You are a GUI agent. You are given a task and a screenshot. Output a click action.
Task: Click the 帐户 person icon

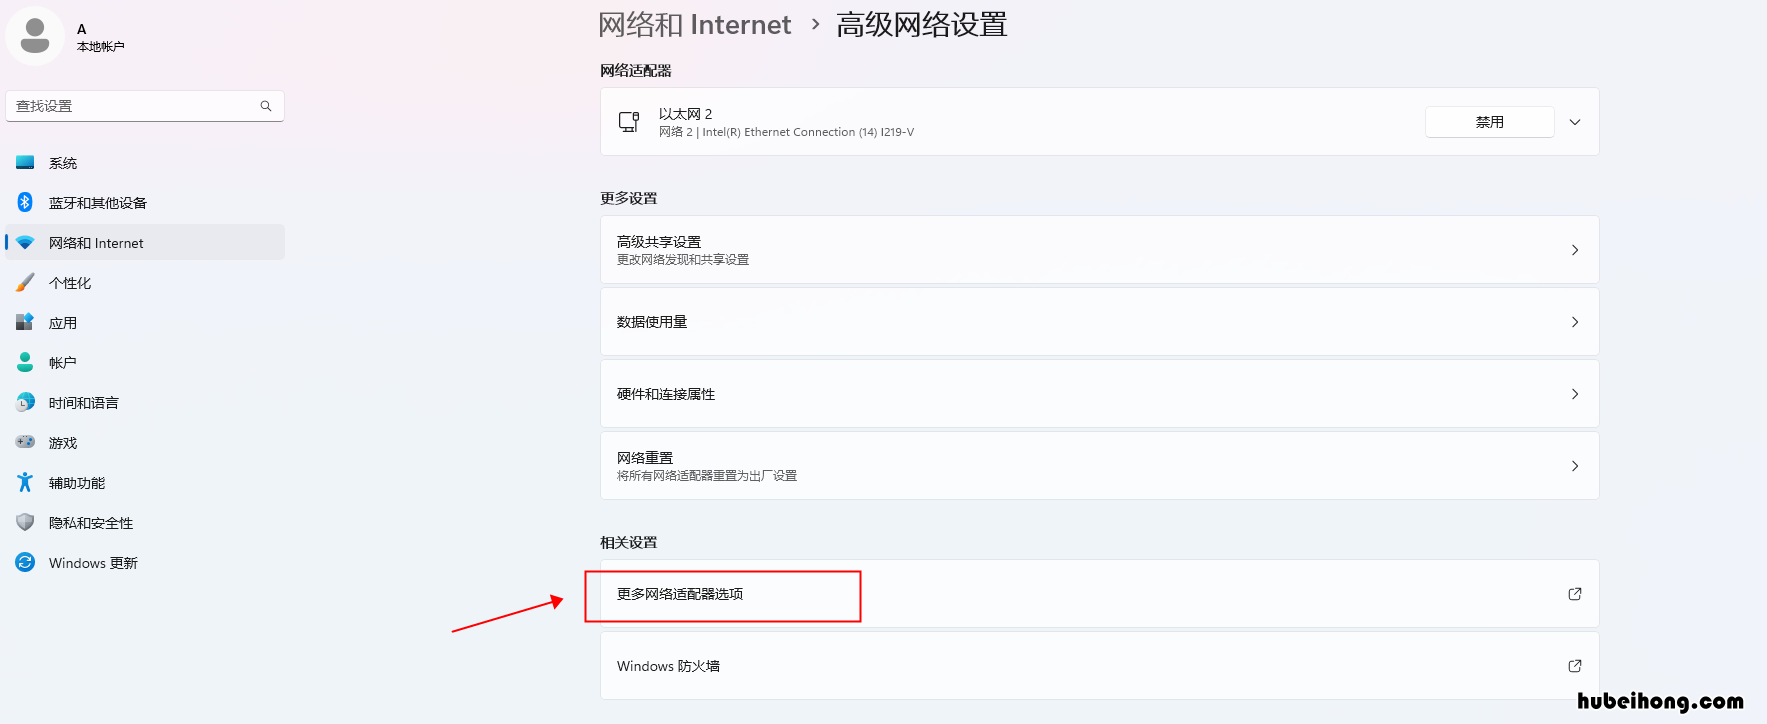(x=25, y=362)
